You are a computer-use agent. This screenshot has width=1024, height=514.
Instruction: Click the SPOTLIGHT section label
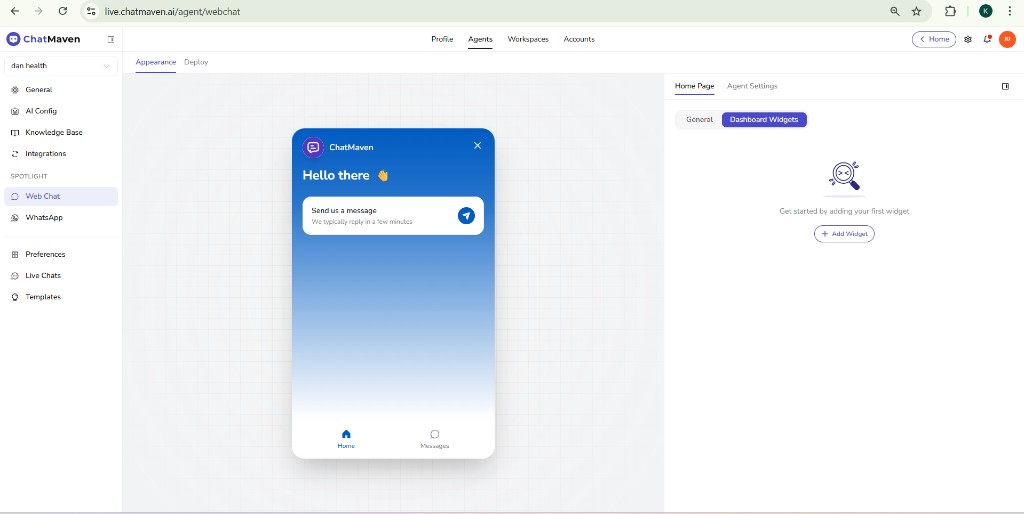tap(29, 176)
